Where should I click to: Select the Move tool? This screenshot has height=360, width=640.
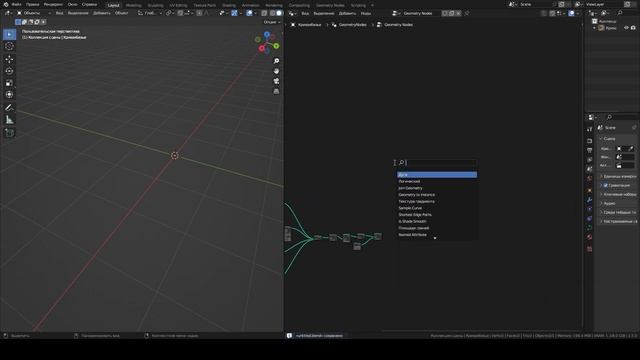pyautogui.click(x=9, y=59)
